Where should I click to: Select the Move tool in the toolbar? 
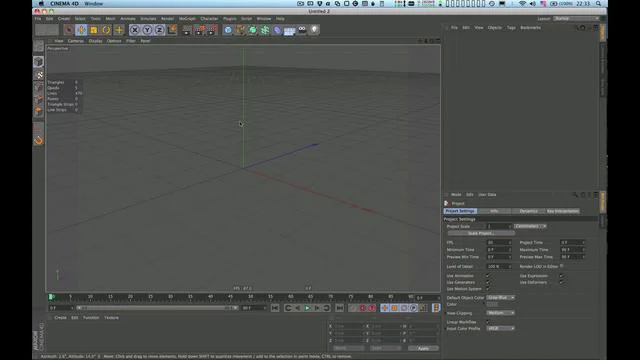pyautogui.click(x=81, y=30)
